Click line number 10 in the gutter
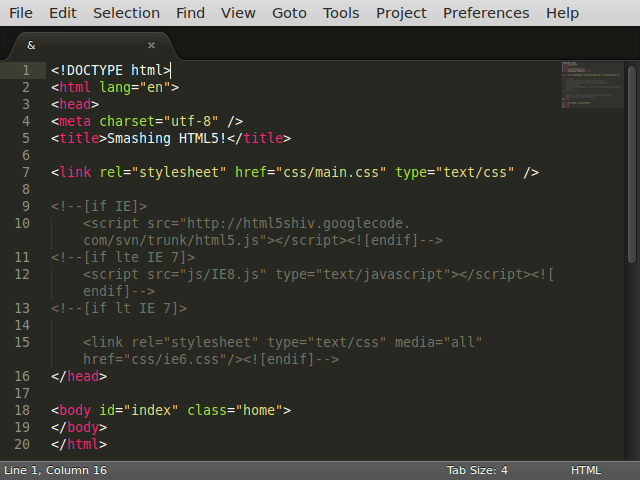The width and height of the screenshot is (640, 480). tap(22, 223)
